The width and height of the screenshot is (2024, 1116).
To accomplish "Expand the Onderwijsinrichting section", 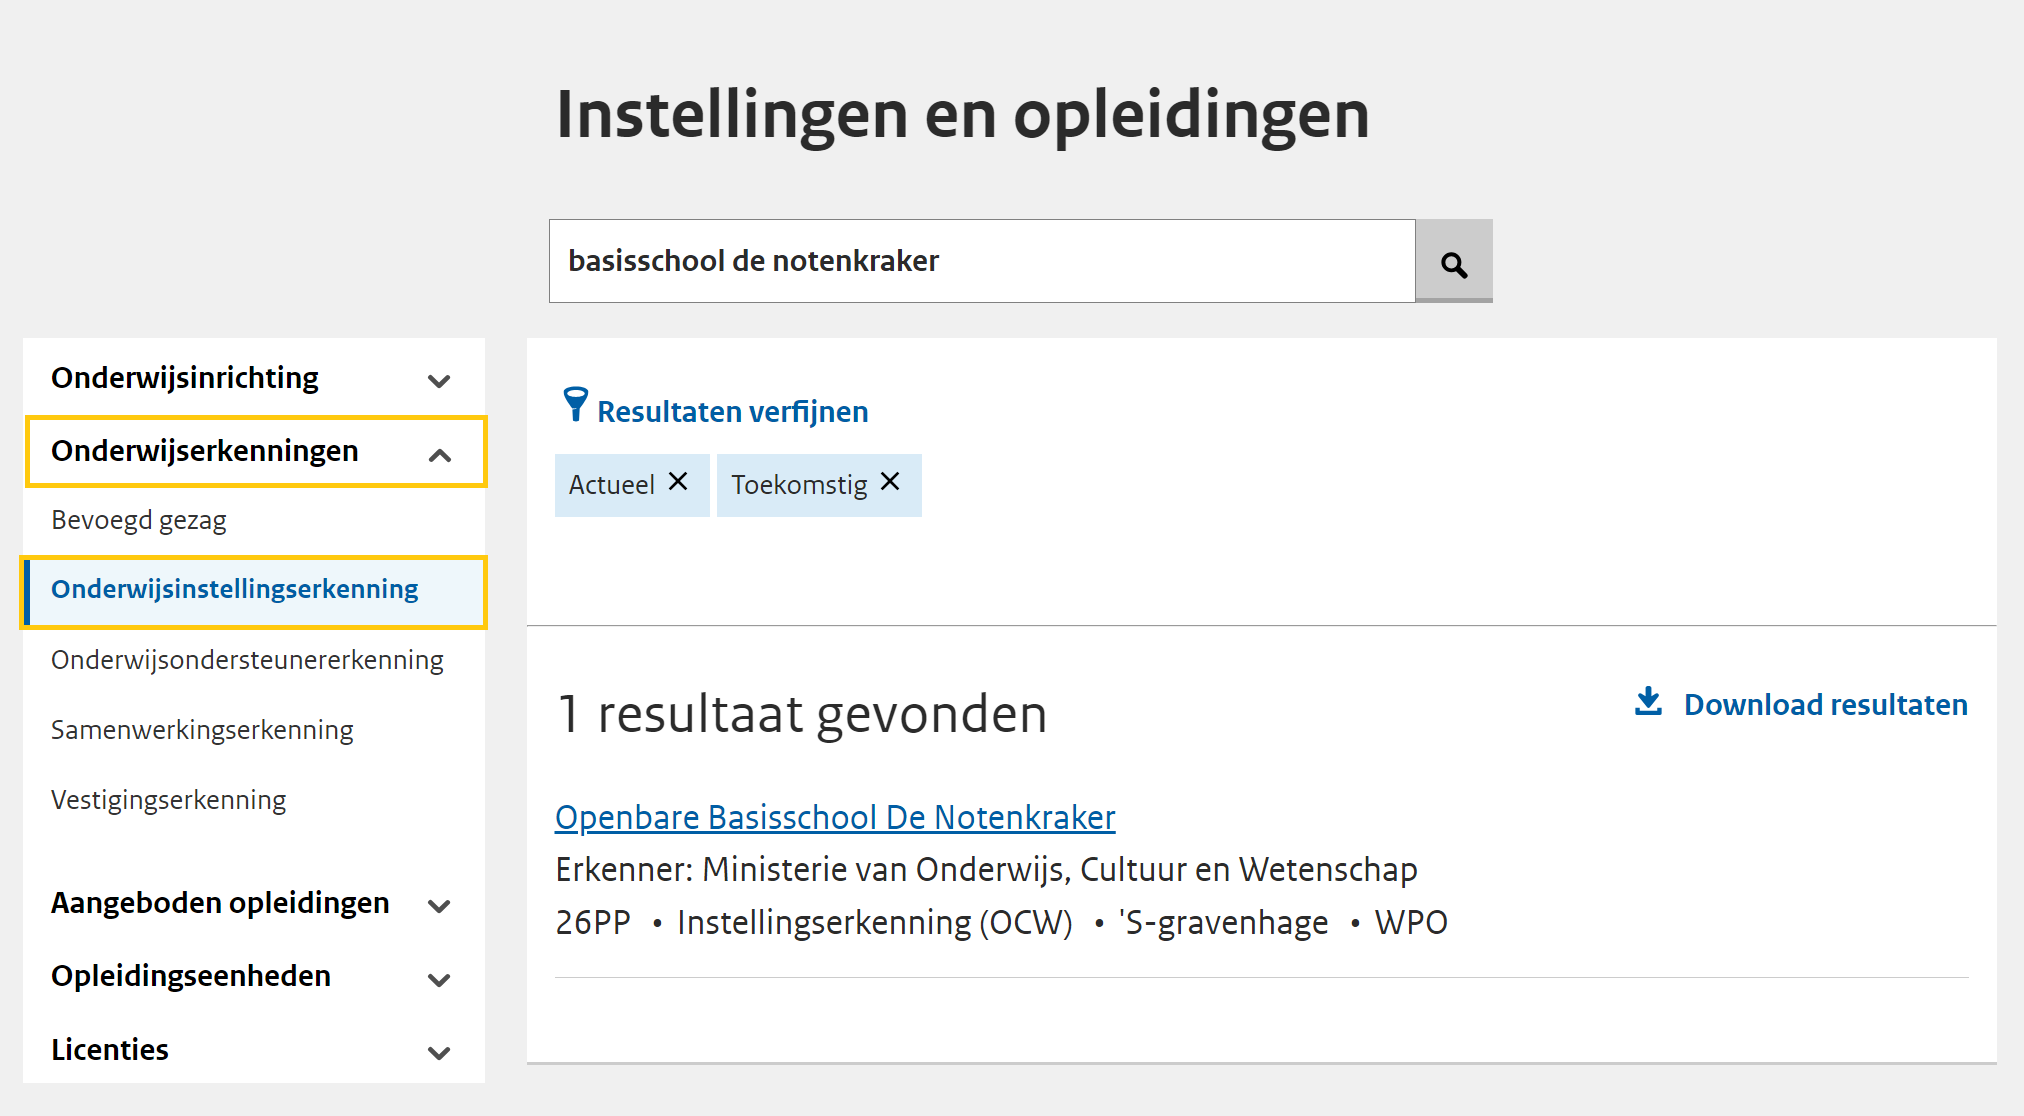I will point(254,378).
